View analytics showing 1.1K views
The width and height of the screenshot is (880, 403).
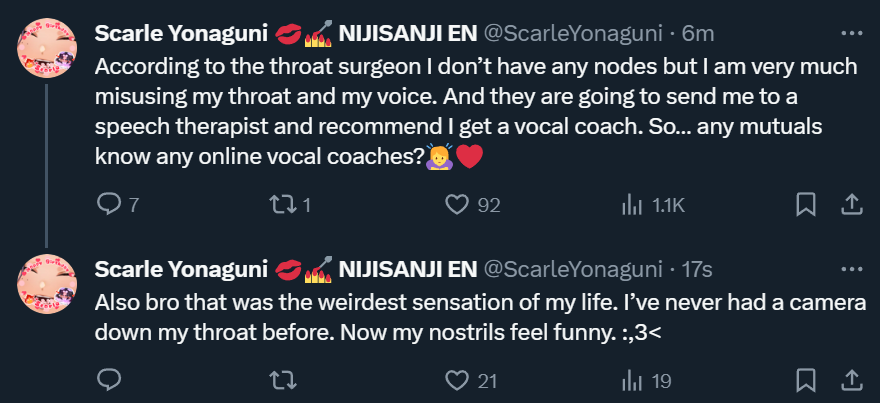[632, 204]
